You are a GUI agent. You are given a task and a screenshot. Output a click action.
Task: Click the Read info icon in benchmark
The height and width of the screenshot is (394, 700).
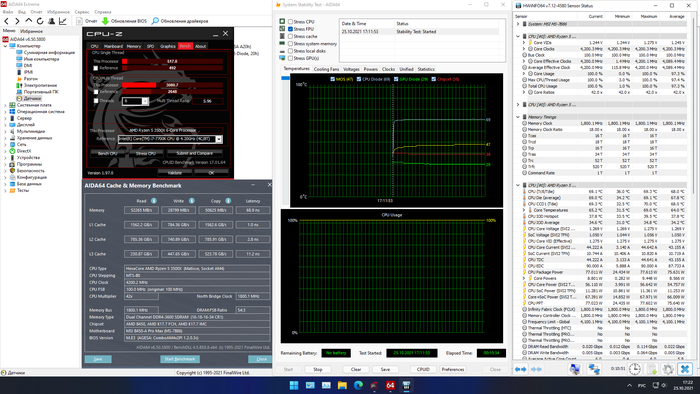coord(154,201)
